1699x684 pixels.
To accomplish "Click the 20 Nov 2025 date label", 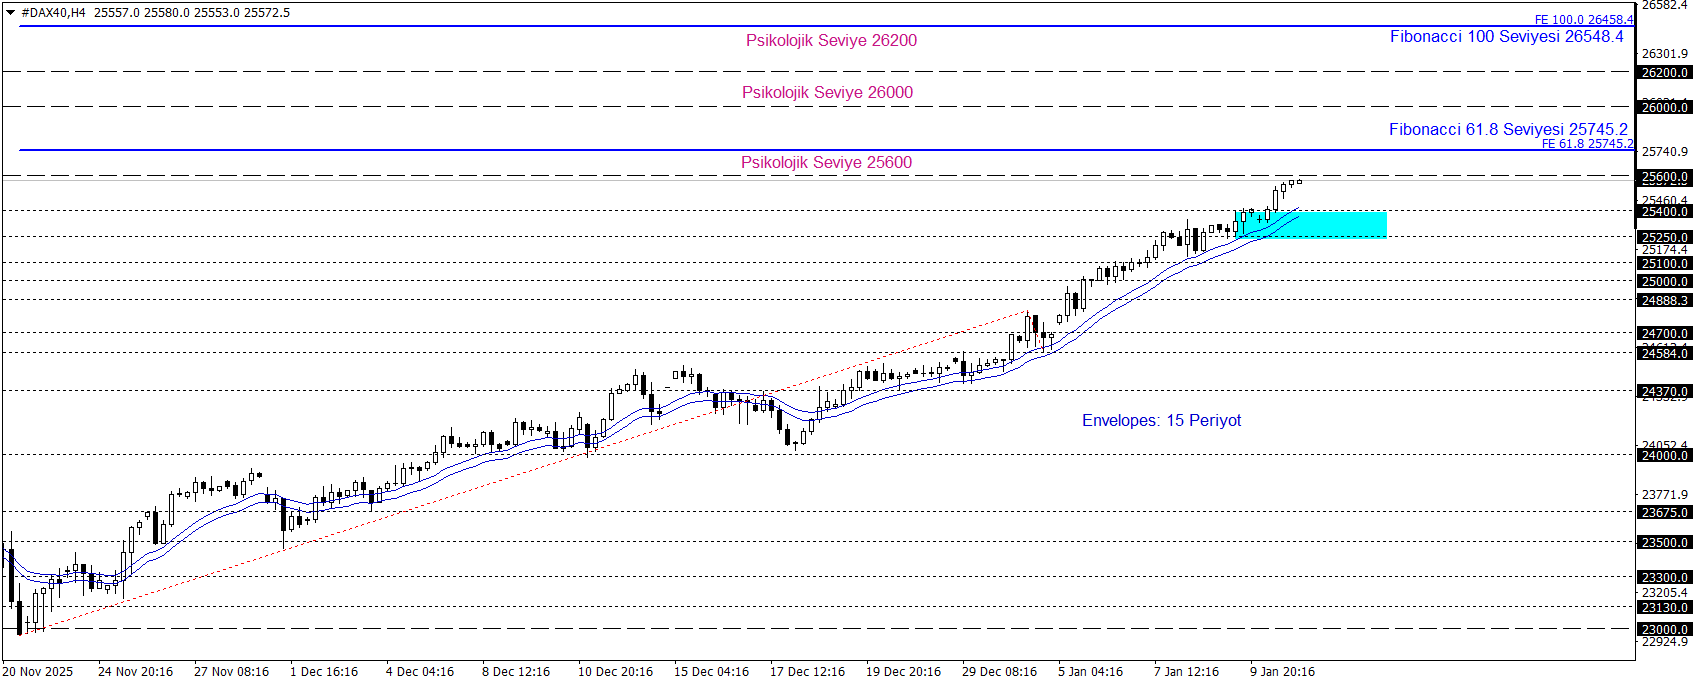I will click(38, 672).
